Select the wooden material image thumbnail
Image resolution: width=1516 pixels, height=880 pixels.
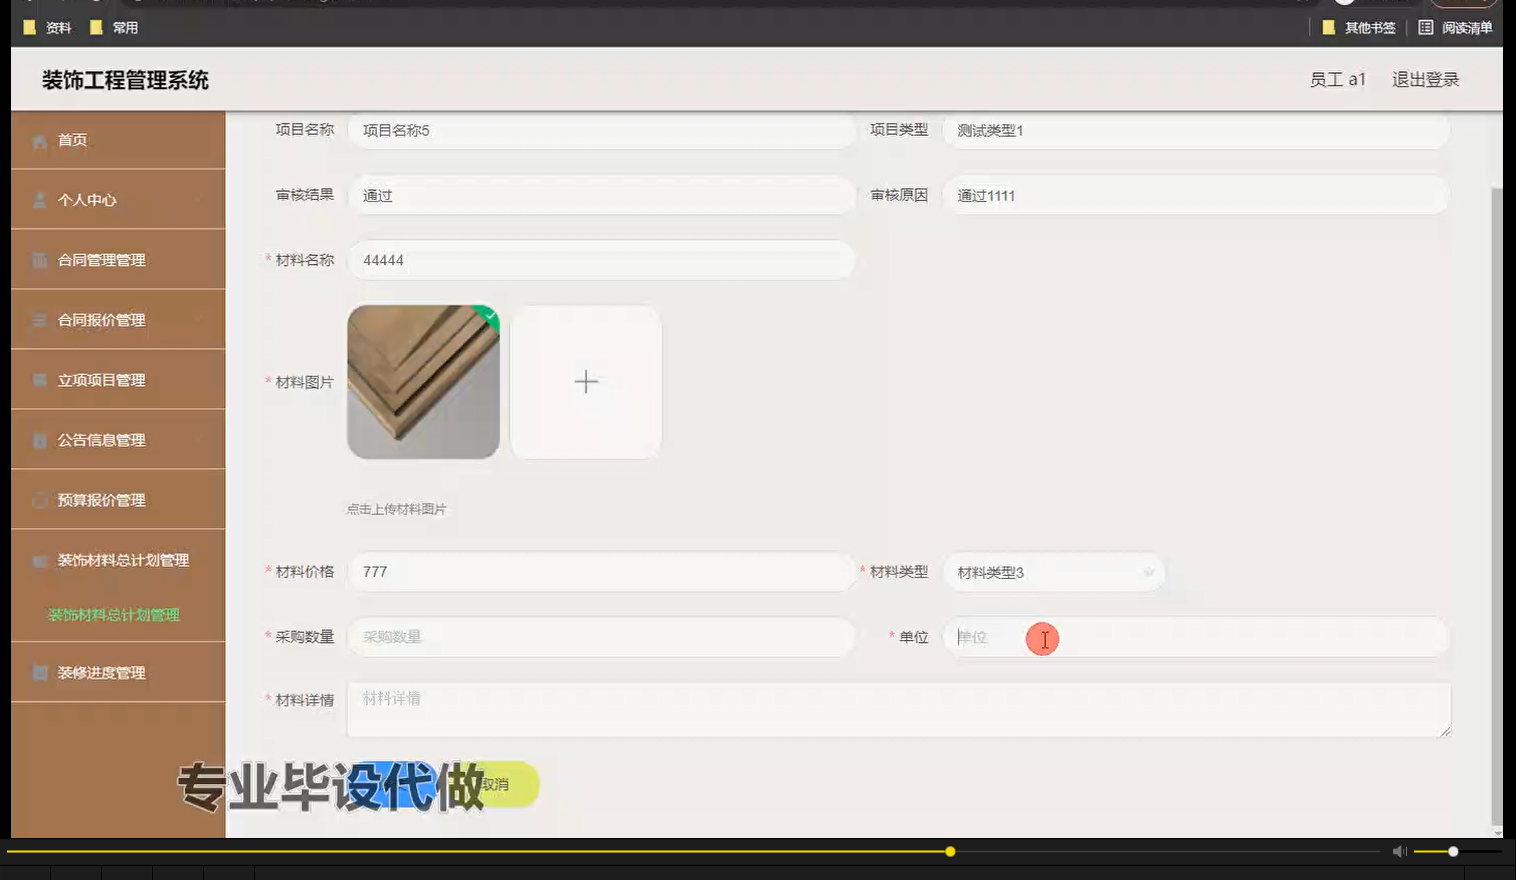click(423, 382)
